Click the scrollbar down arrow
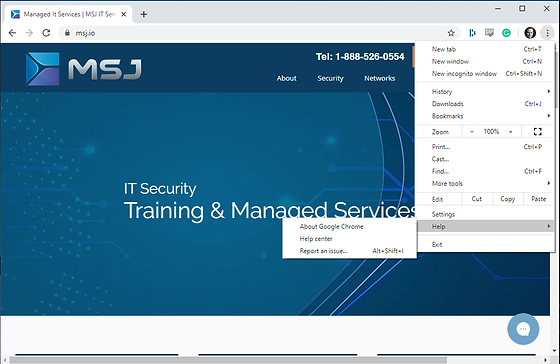Image resolution: width=560 pixels, height=364 pixels. [554, 351]
